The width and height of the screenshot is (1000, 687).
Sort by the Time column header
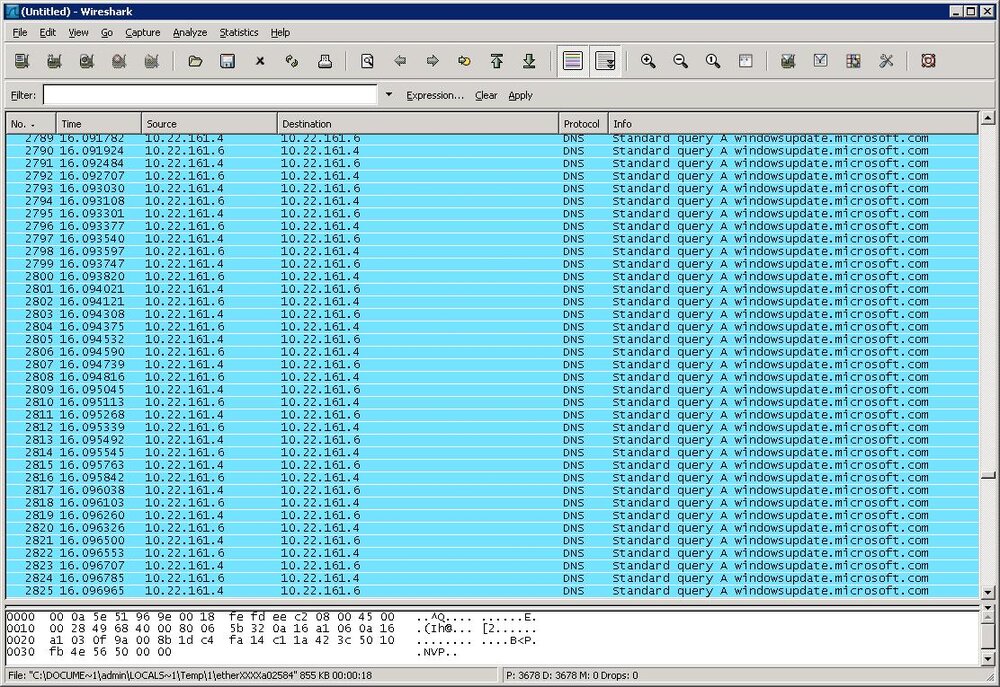pyautogui.click(x=99, y=124)
